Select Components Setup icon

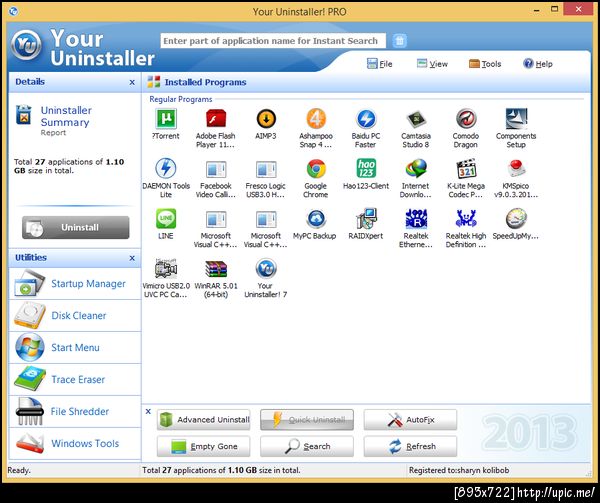[x=516, y=119]
